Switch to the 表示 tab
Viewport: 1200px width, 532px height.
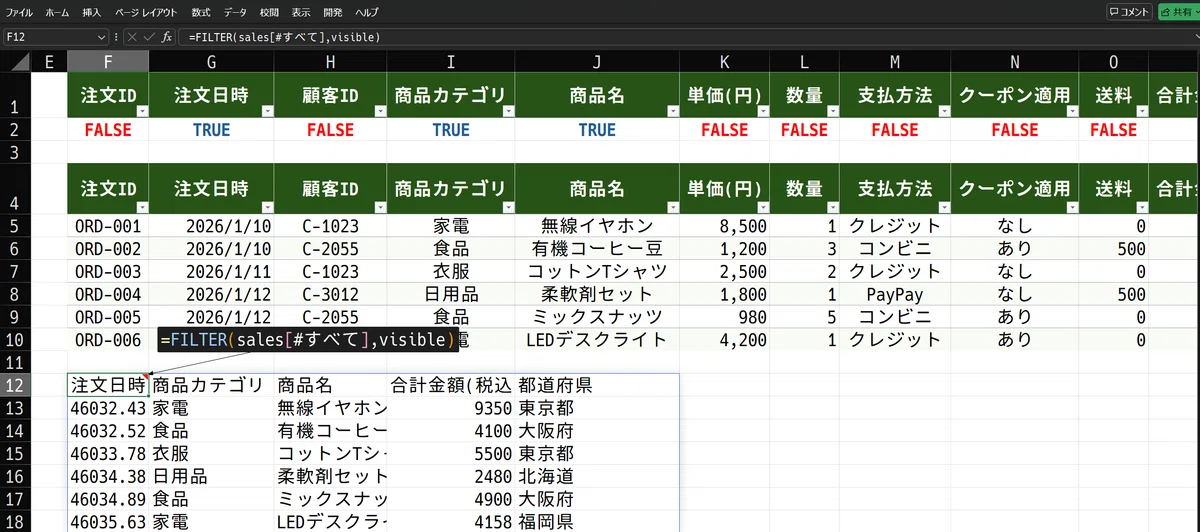point(301,12)
